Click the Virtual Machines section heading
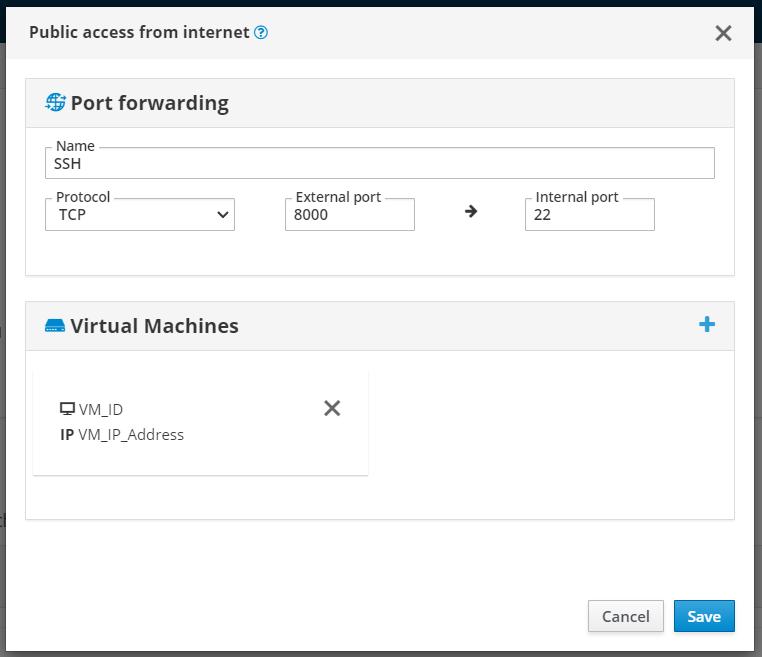 pos(154,326)
